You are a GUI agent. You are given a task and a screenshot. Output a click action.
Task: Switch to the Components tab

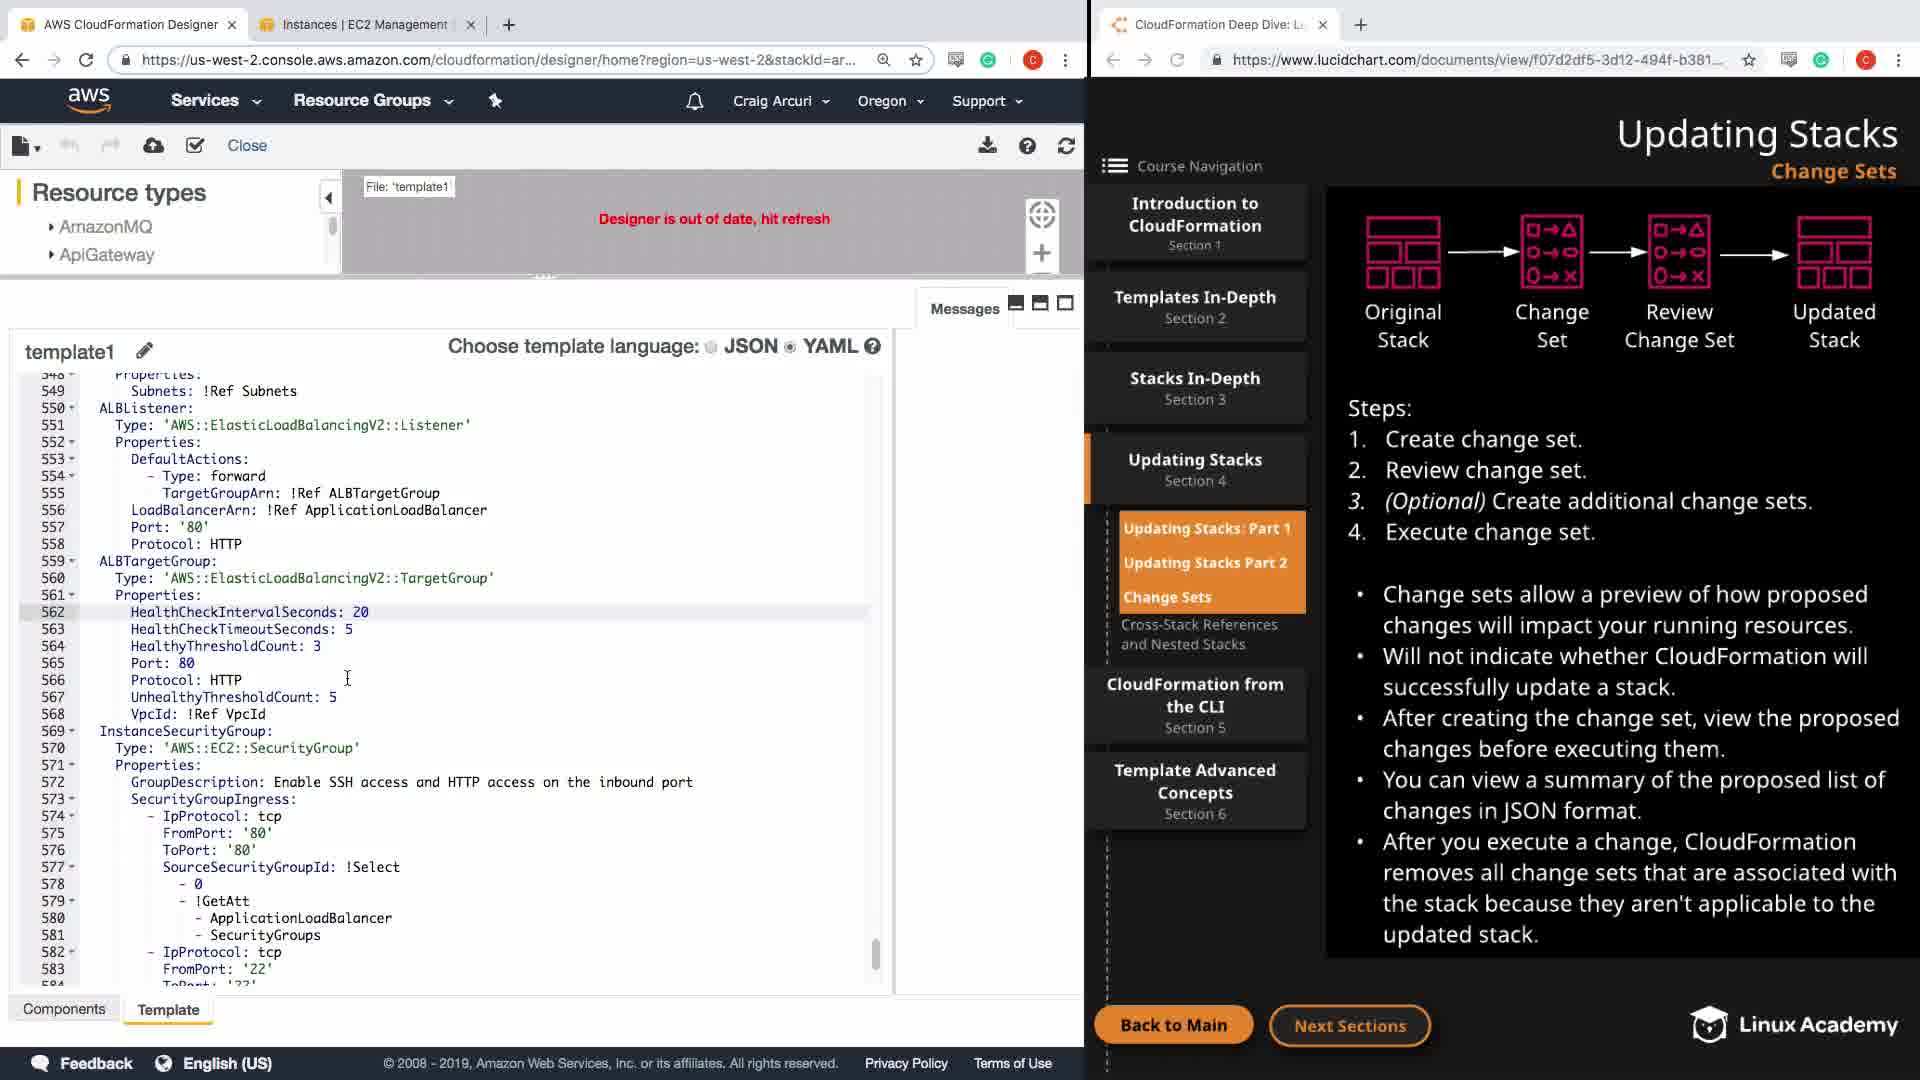coord(64,1009)
